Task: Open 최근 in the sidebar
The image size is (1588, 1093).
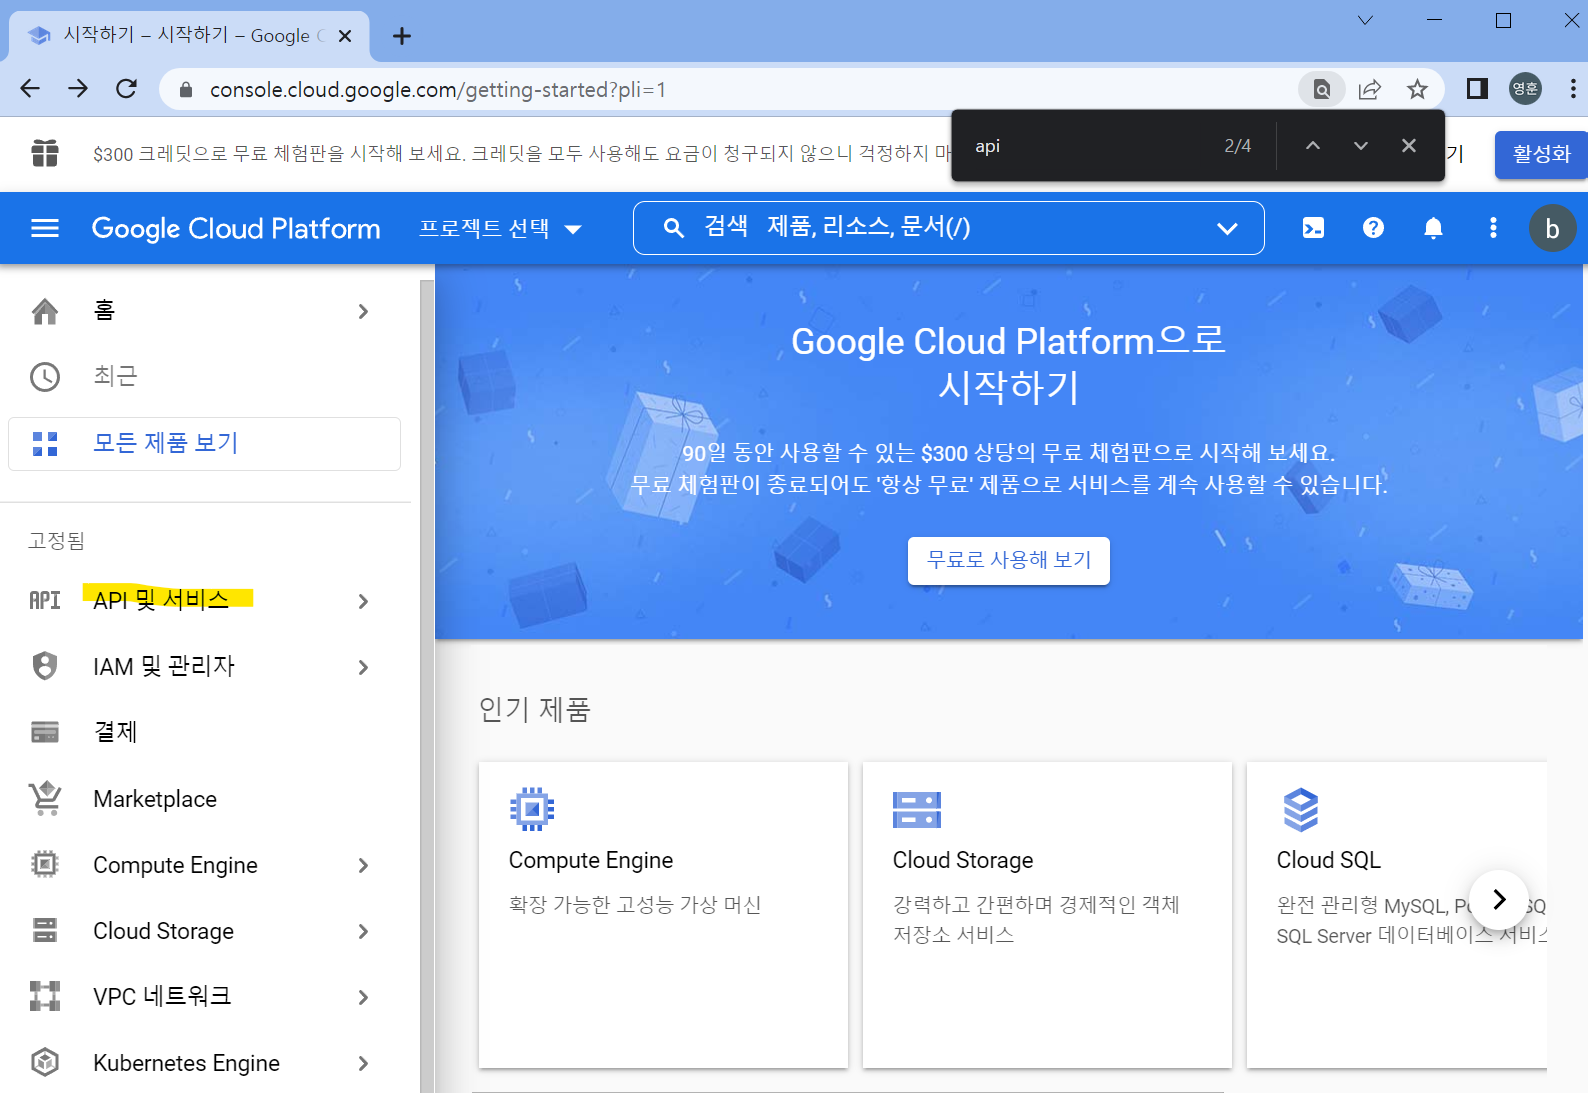Action: tap(204, 377)
